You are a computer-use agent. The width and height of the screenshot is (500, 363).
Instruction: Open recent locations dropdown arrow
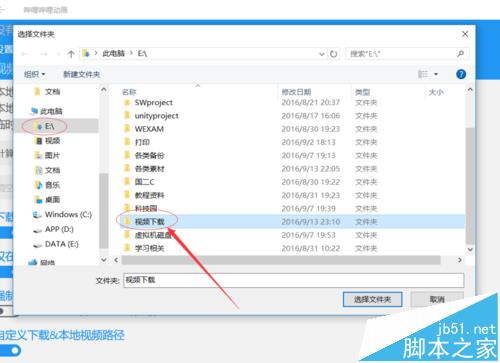click(58, 54)
